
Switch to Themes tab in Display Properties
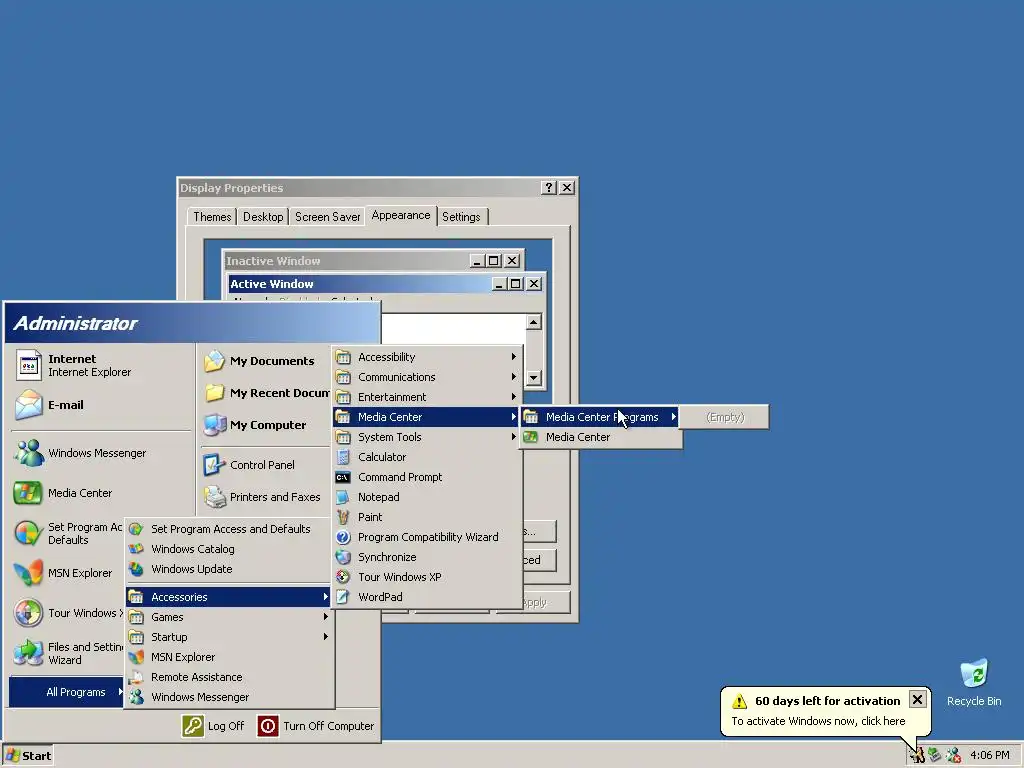click(x=212, y=217)
